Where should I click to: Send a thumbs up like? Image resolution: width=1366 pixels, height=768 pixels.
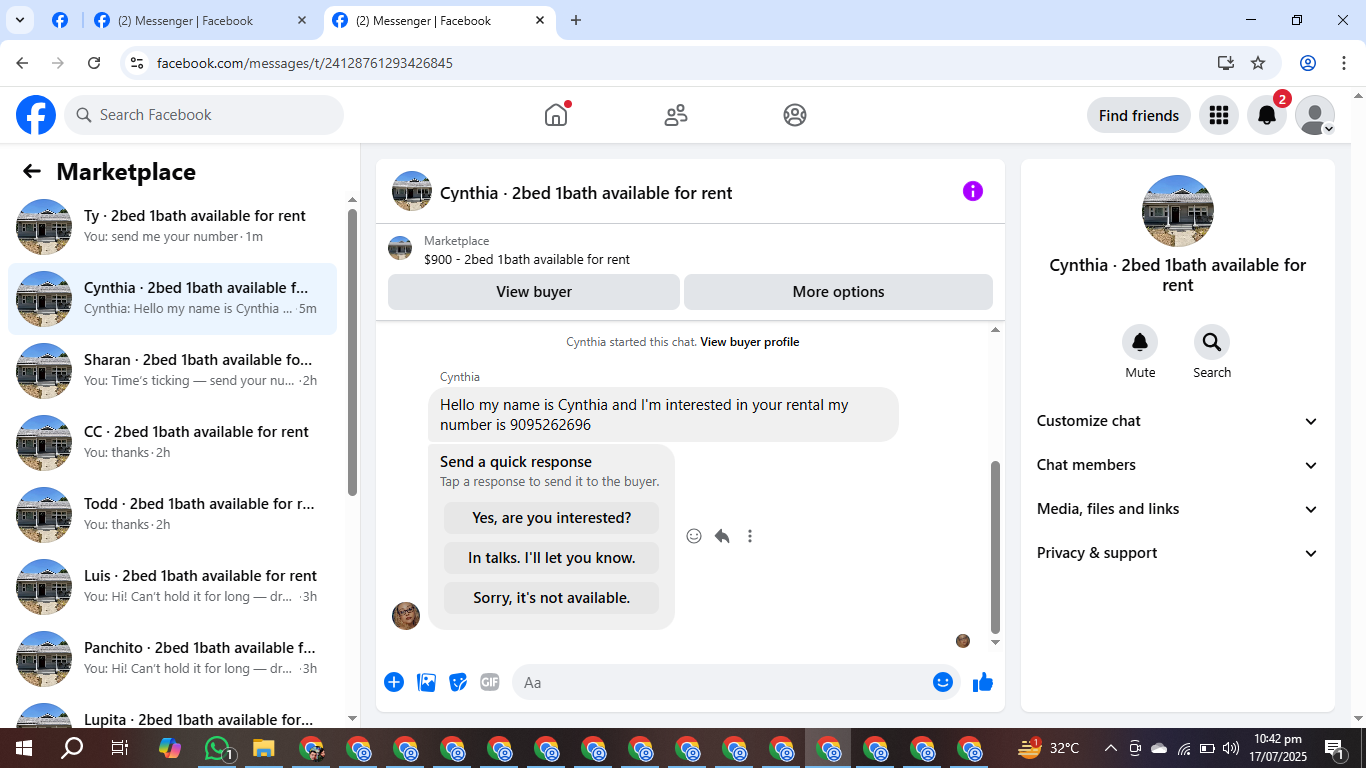tap(983, 682)
